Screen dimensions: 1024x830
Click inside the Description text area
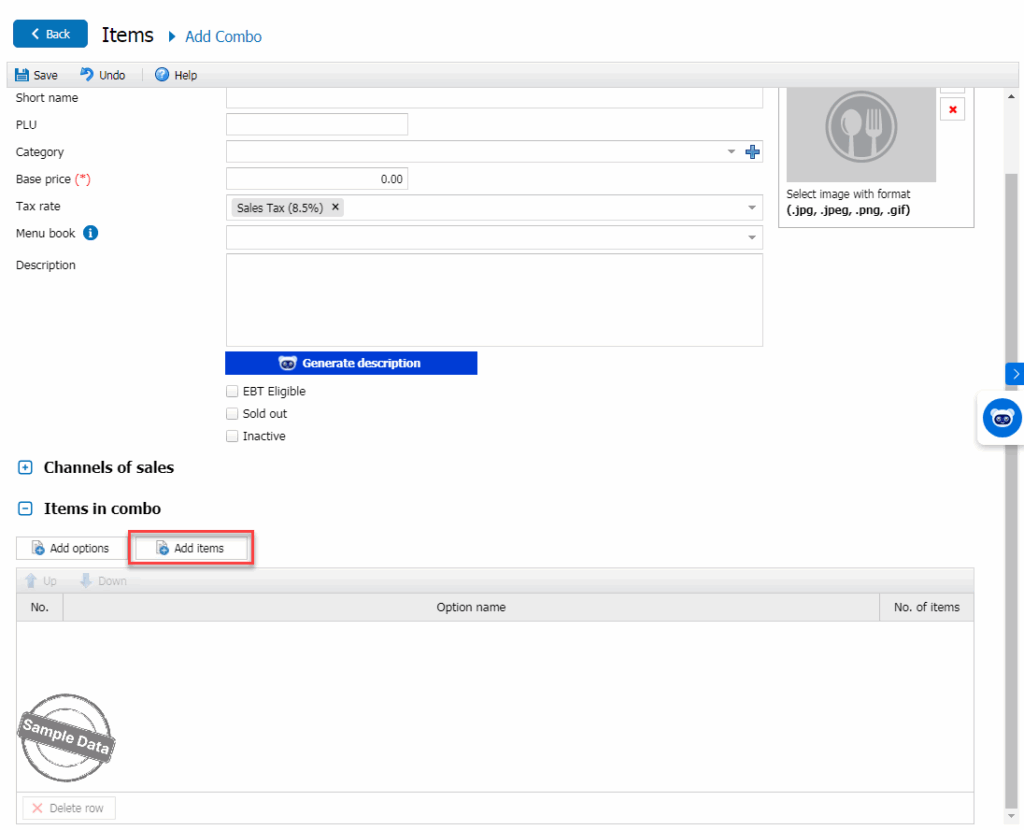(x=494, y=300)
